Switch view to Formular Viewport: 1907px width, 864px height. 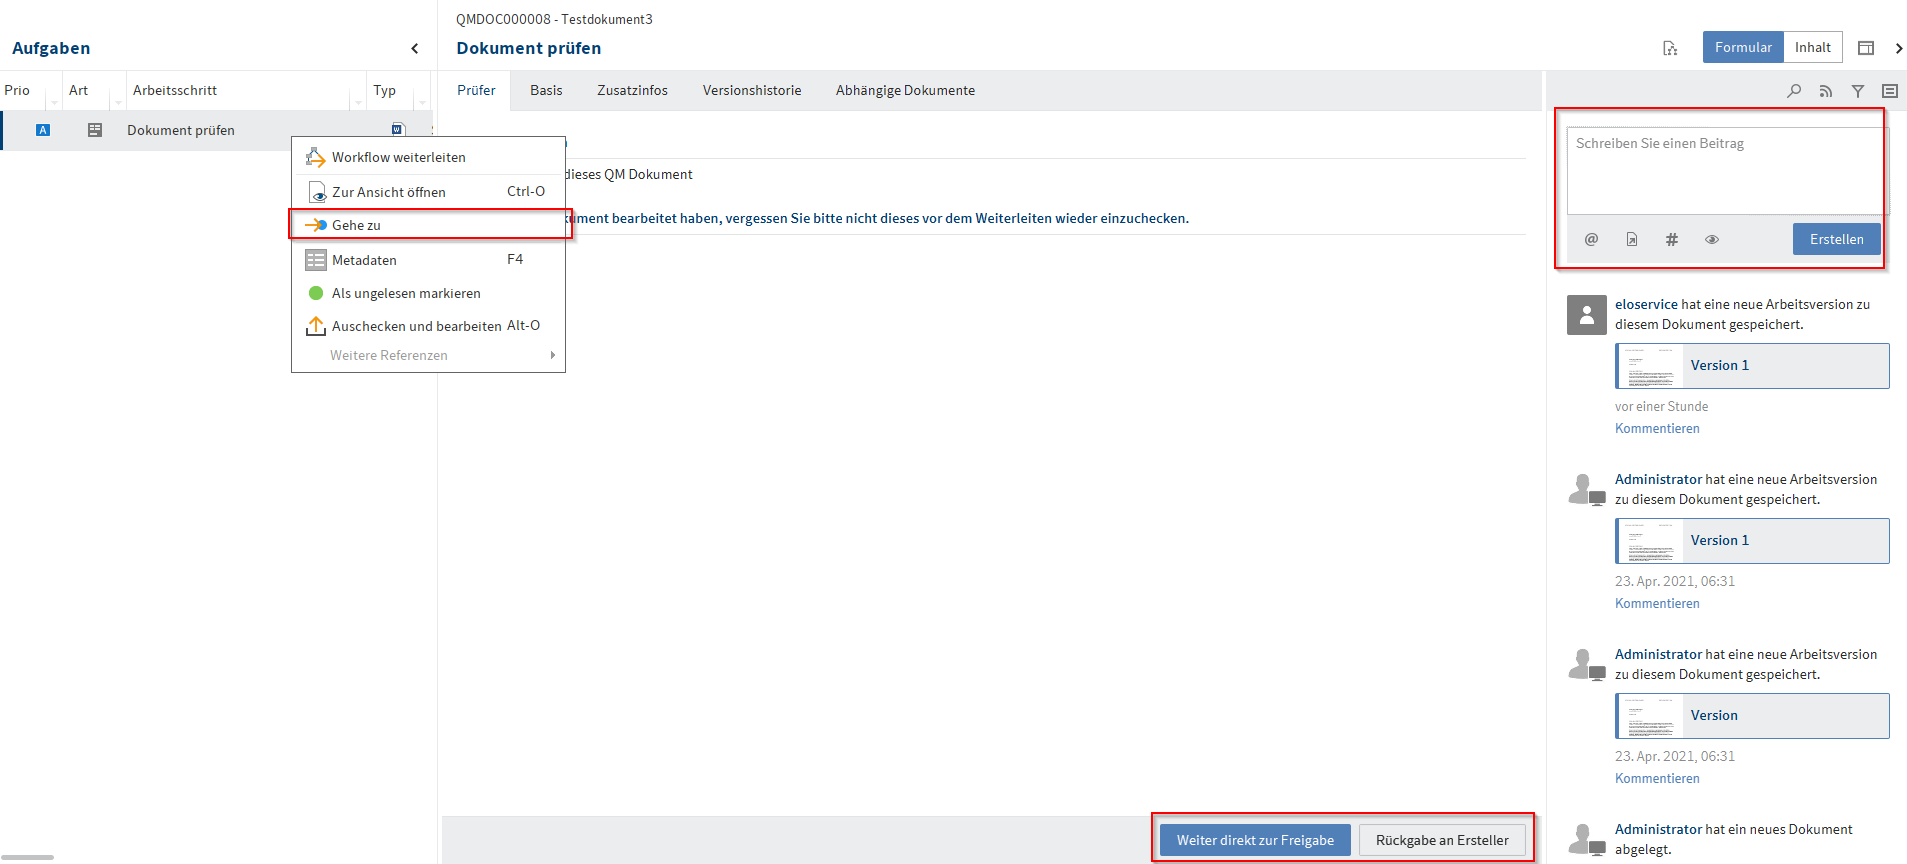point(1742,47)
